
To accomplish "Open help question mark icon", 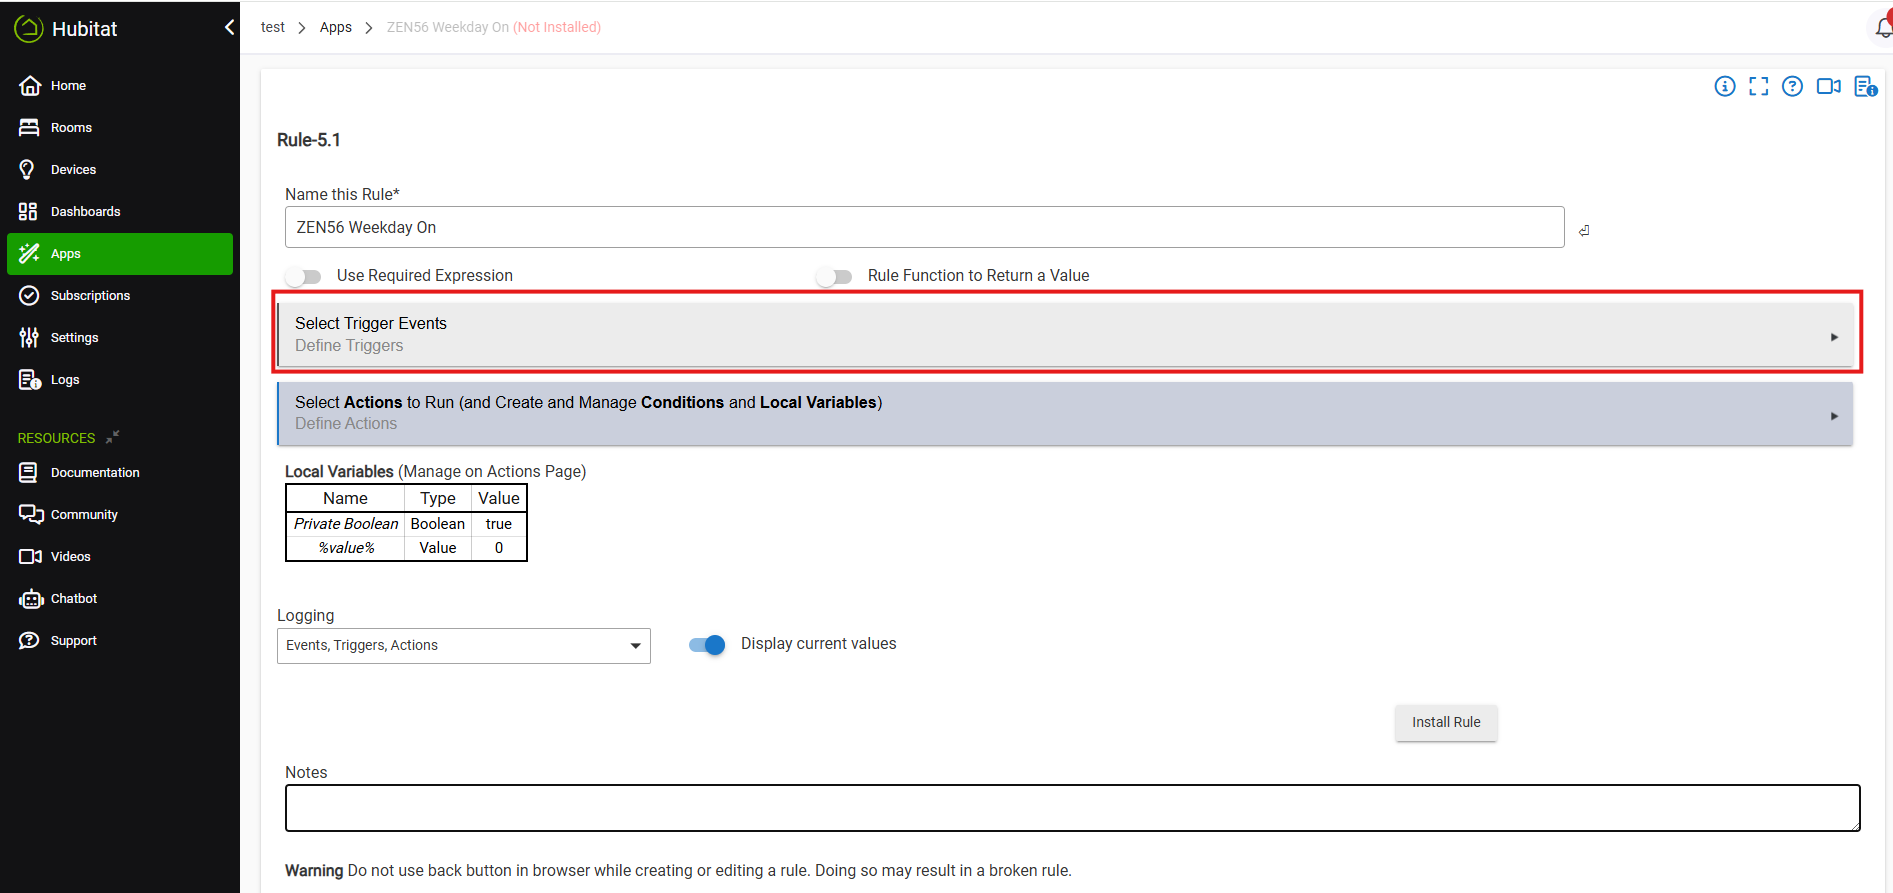I will point(1793,86).
